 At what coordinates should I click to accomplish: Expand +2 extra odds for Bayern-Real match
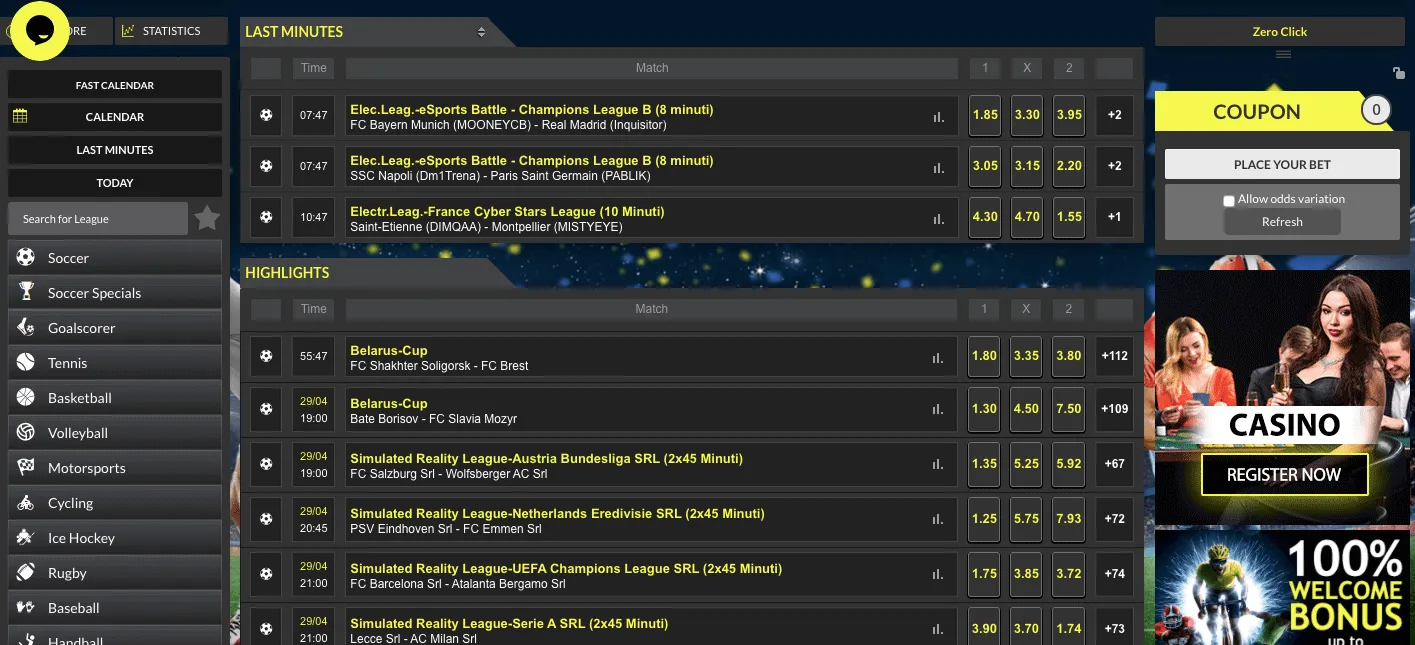pos(1113,115)
